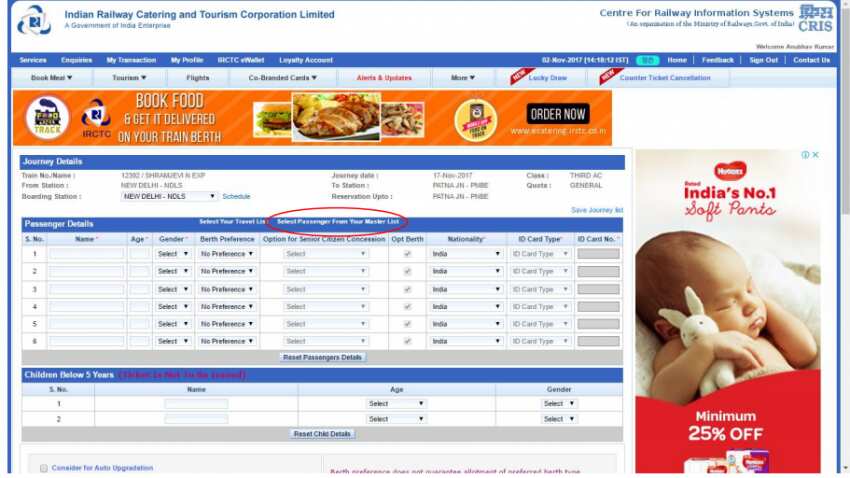The image size is (850, 478).
Task: Open Nationality dropdown for passenger 1
Action: (466, 254)
